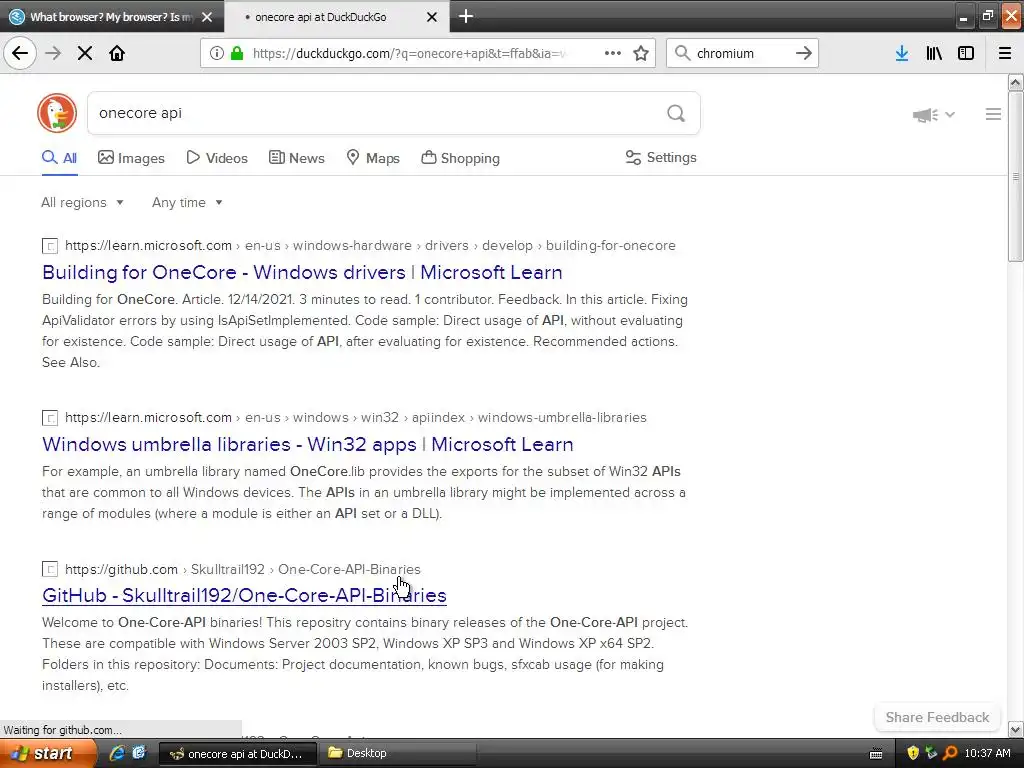Open the downloads panel
Screen dimensions: 1024x768
coord(902,54)
